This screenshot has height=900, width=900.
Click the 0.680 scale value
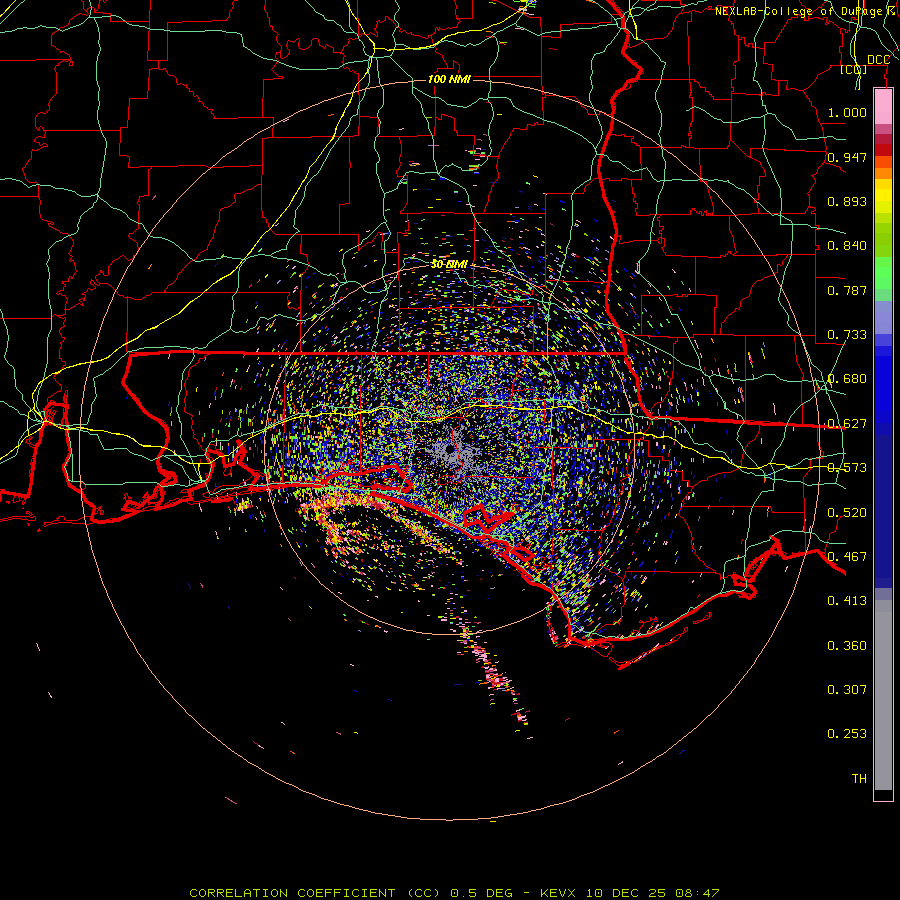pos(847,379)
